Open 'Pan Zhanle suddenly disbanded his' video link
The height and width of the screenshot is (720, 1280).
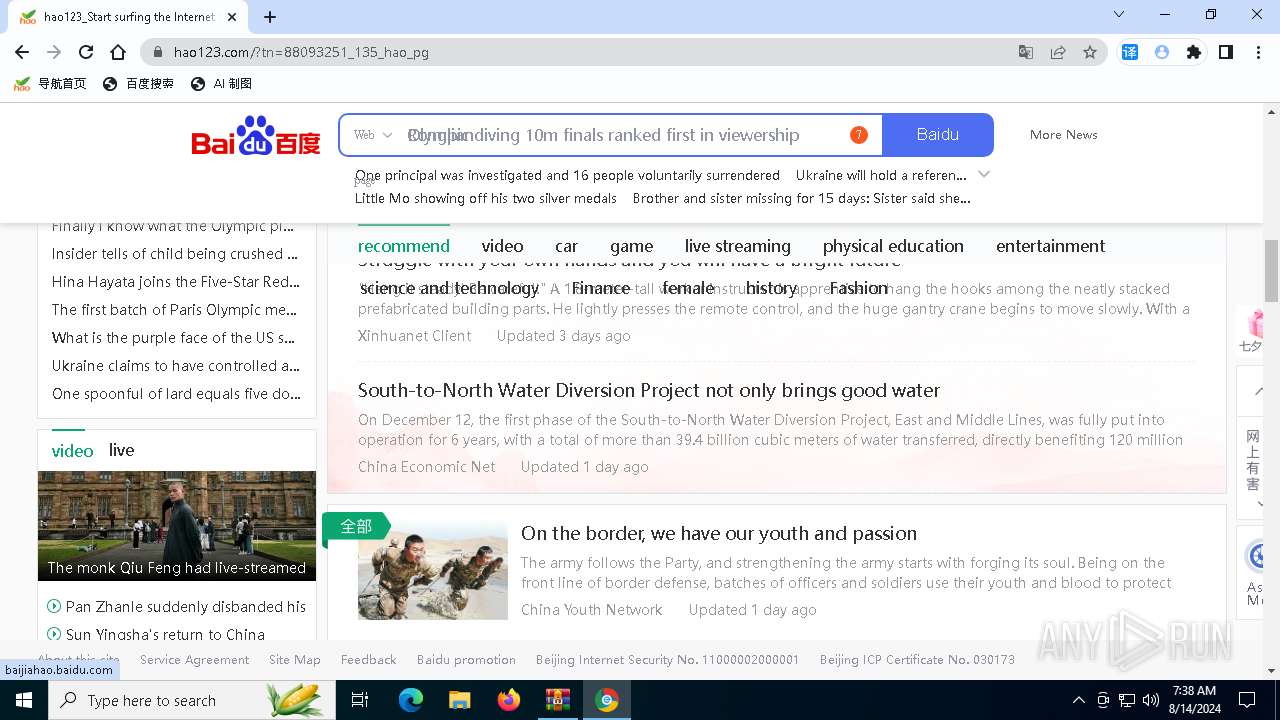pos(186,607)
